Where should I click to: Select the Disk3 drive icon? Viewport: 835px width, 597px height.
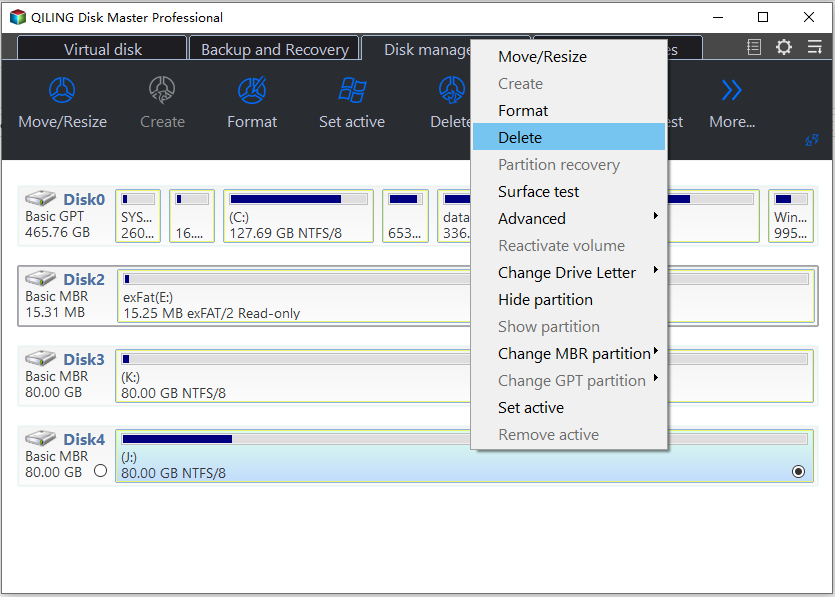click(x=40, y=358)
